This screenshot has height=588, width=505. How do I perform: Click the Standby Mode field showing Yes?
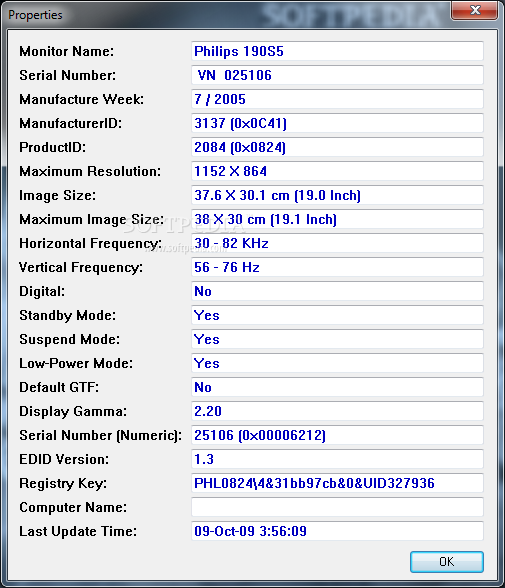pyautogui.click(x=337, y=315)
